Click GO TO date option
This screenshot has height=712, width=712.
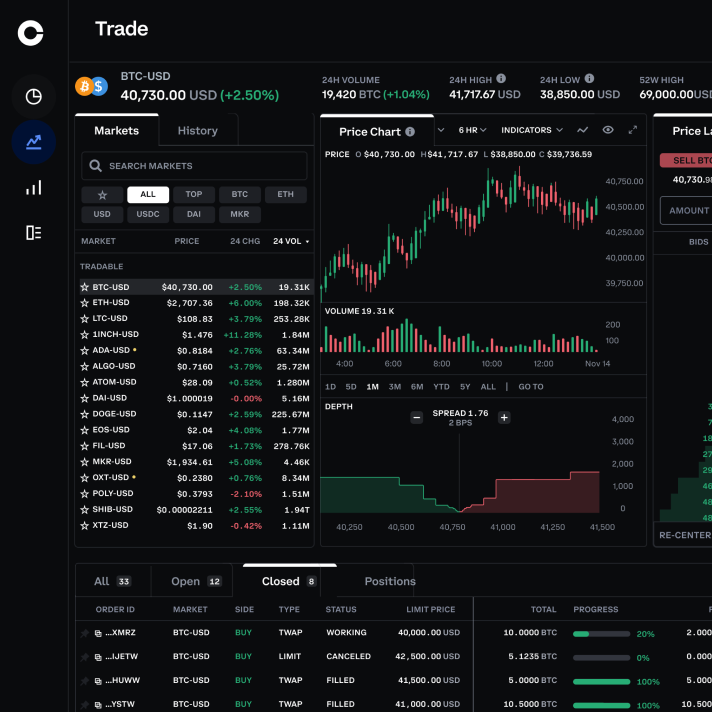(531, 387)
